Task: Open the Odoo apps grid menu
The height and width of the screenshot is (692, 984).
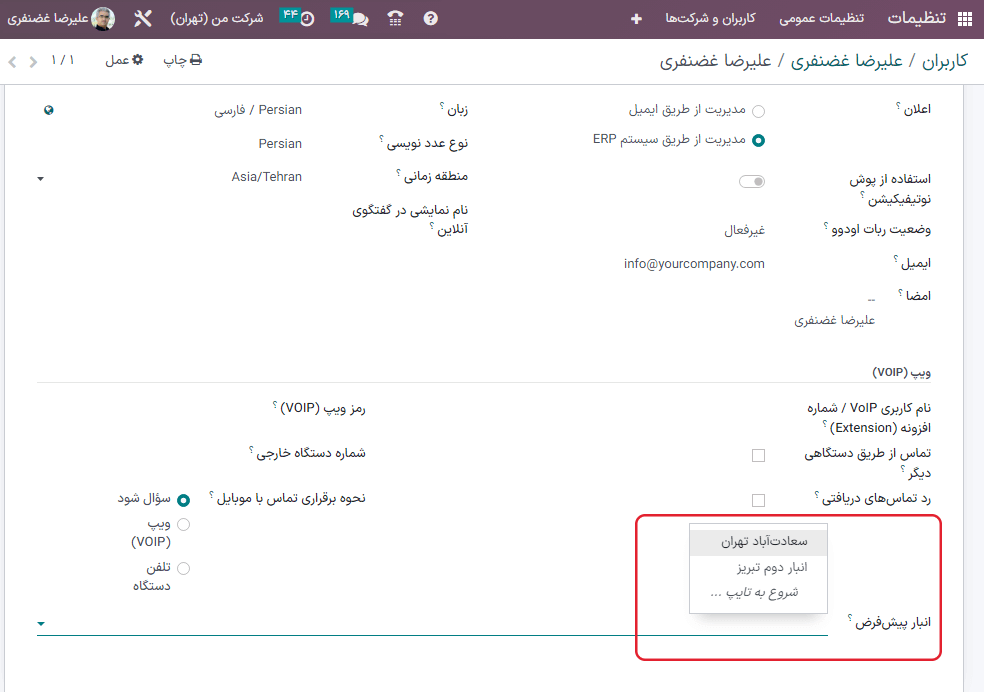Action: tap(964, 18)
